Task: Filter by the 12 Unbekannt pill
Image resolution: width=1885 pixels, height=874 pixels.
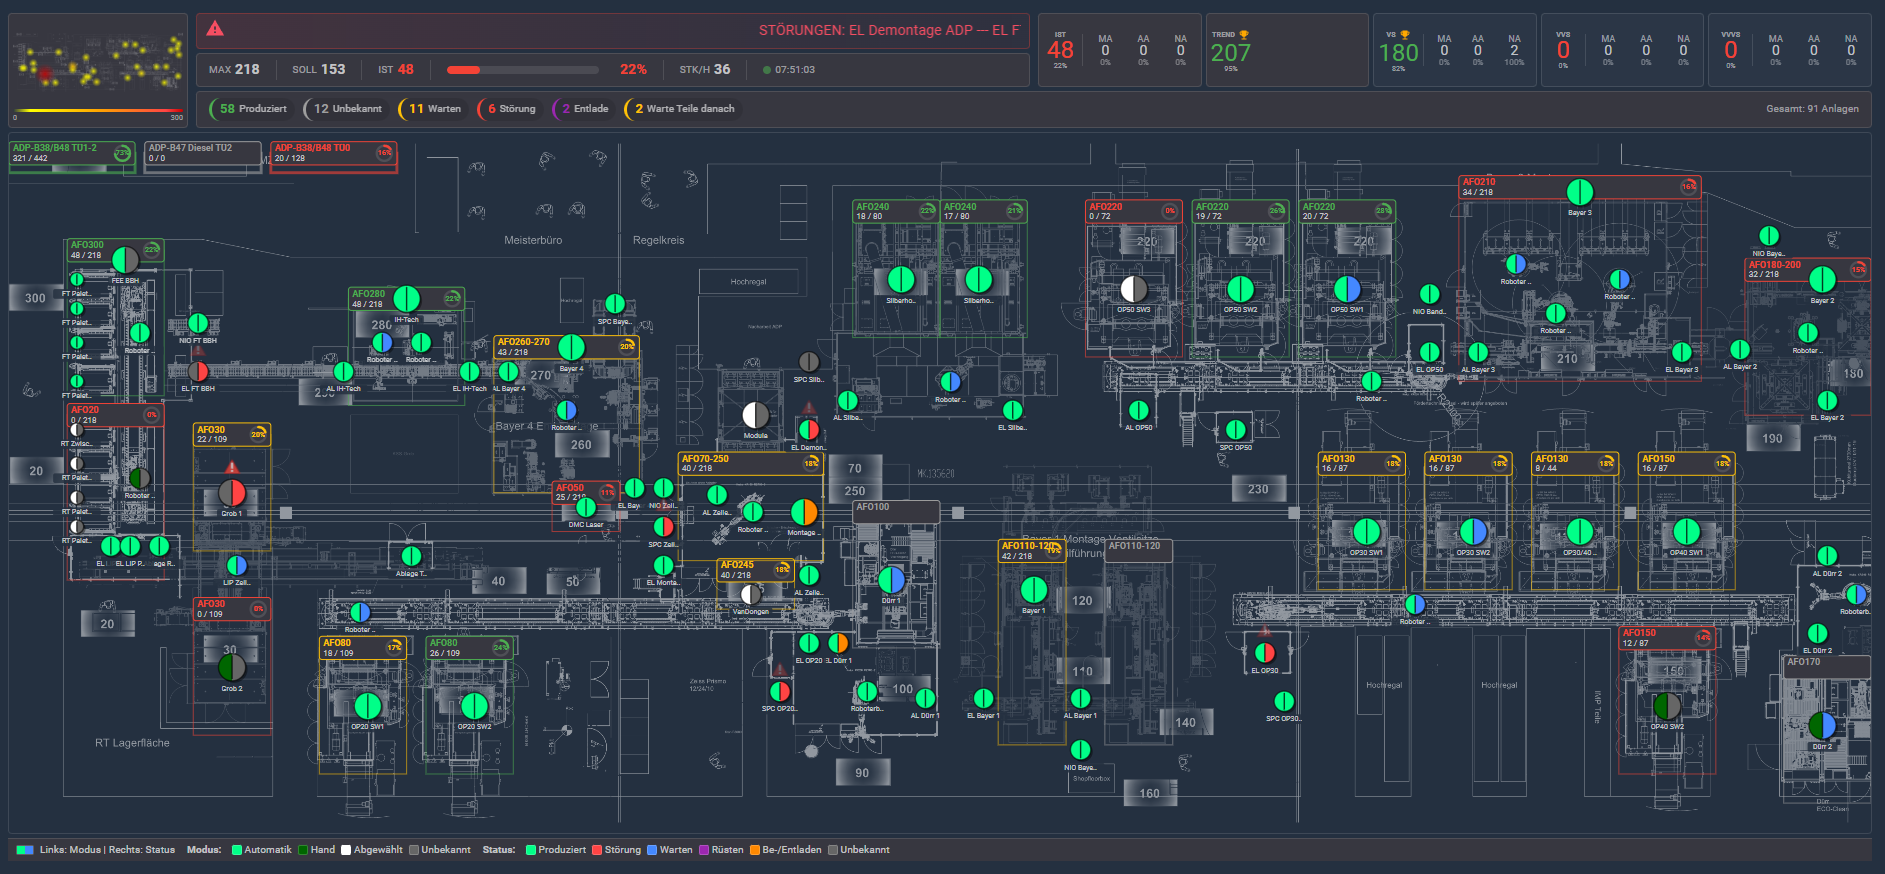Action: (345, 108)
